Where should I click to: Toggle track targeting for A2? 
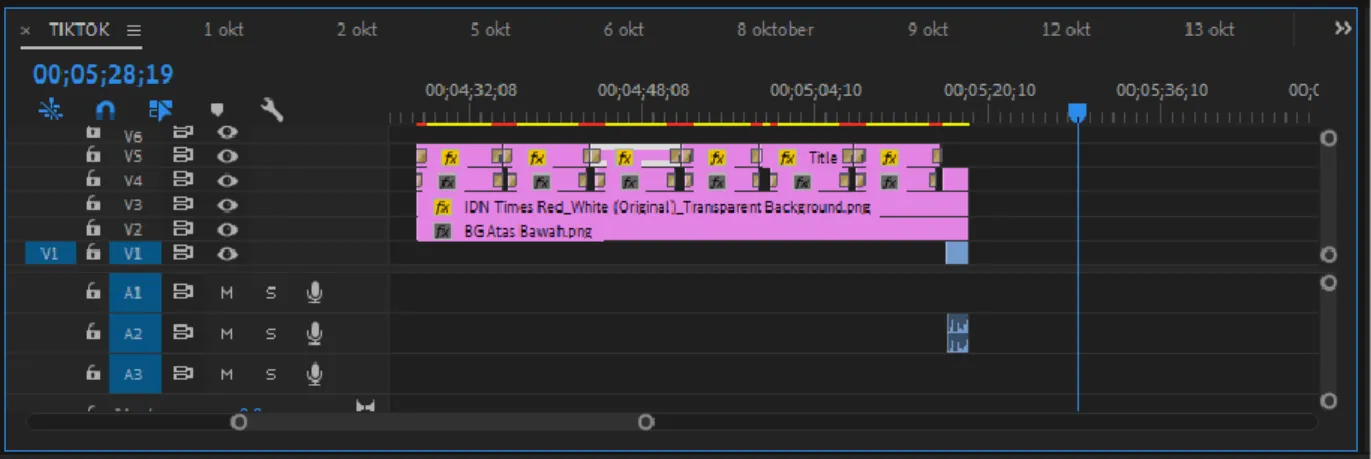coord(133,333)
